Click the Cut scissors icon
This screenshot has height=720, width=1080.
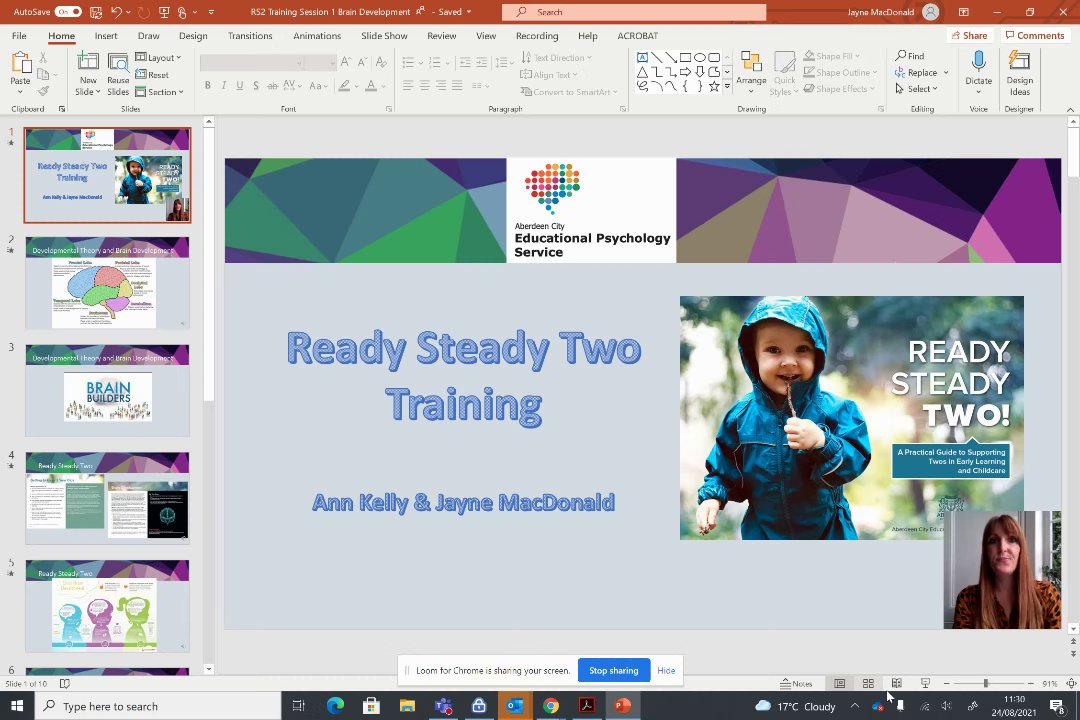click(43, 58)
